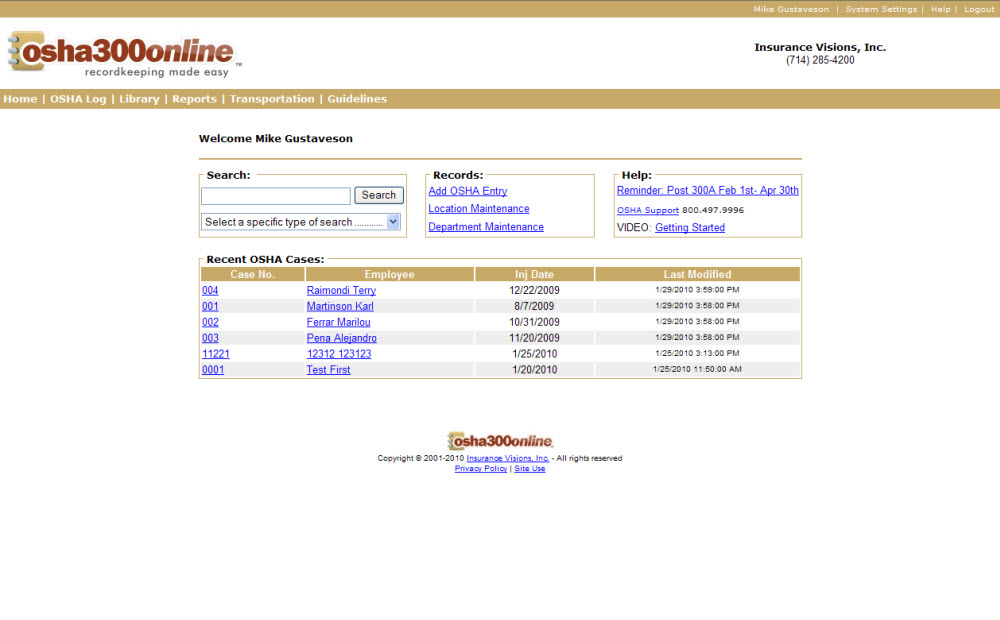Open Add OSHA Entry

pyautogui.click(x=467, y=190)
